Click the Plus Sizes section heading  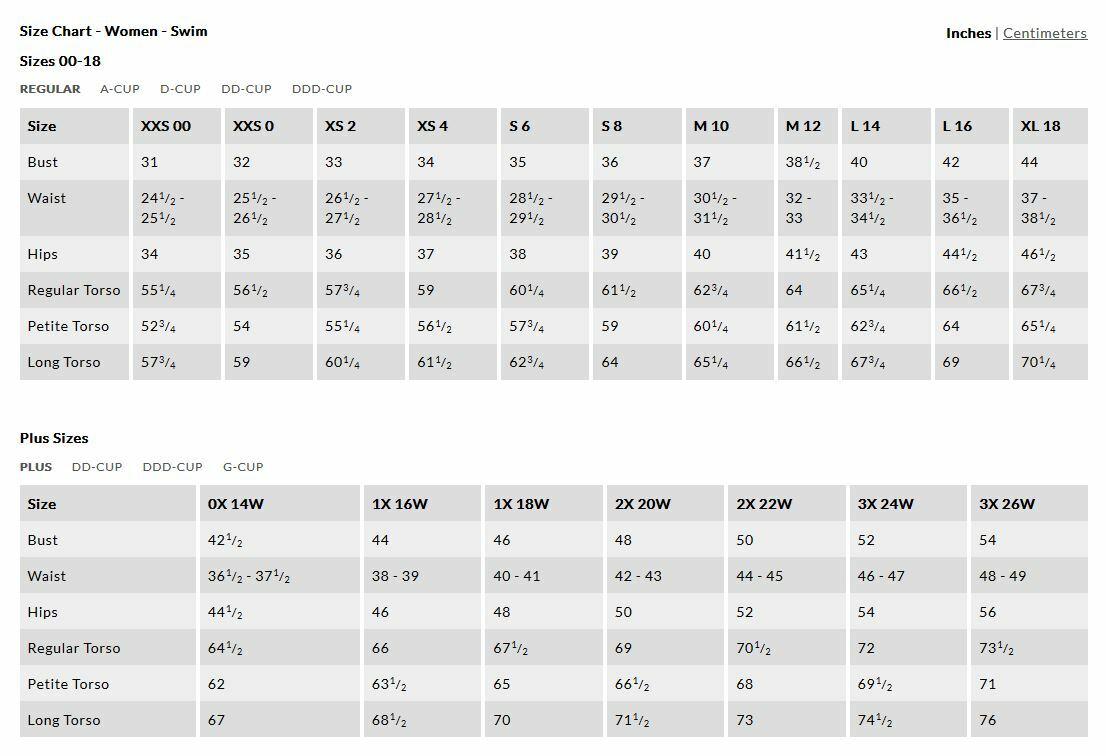(54, 438)
